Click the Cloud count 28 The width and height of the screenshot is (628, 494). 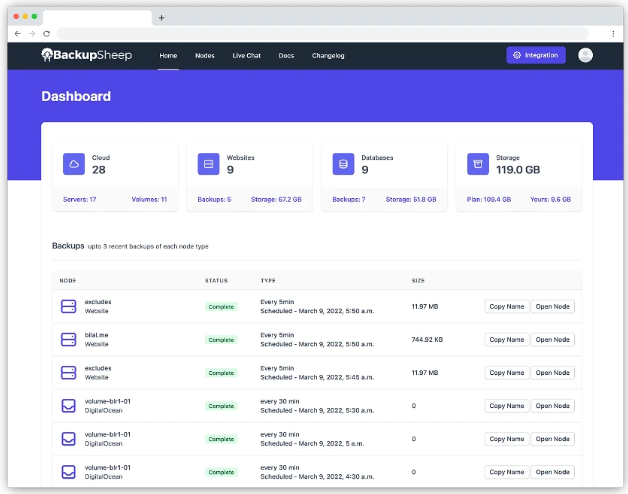click(x=99, y=170)
